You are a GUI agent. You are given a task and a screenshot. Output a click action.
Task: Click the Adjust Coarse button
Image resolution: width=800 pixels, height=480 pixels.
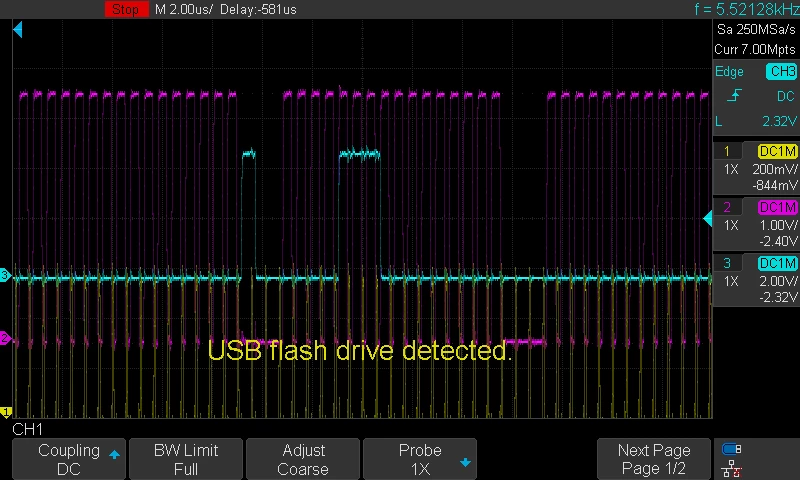pos(303,459)
